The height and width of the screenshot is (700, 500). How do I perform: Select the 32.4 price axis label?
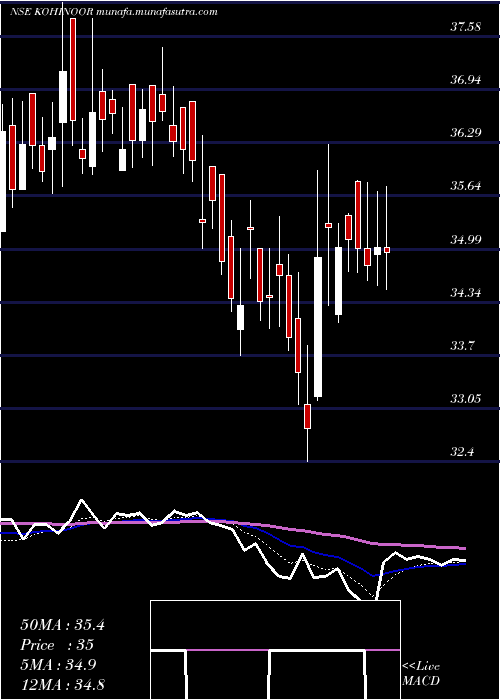tap(462, 452)
